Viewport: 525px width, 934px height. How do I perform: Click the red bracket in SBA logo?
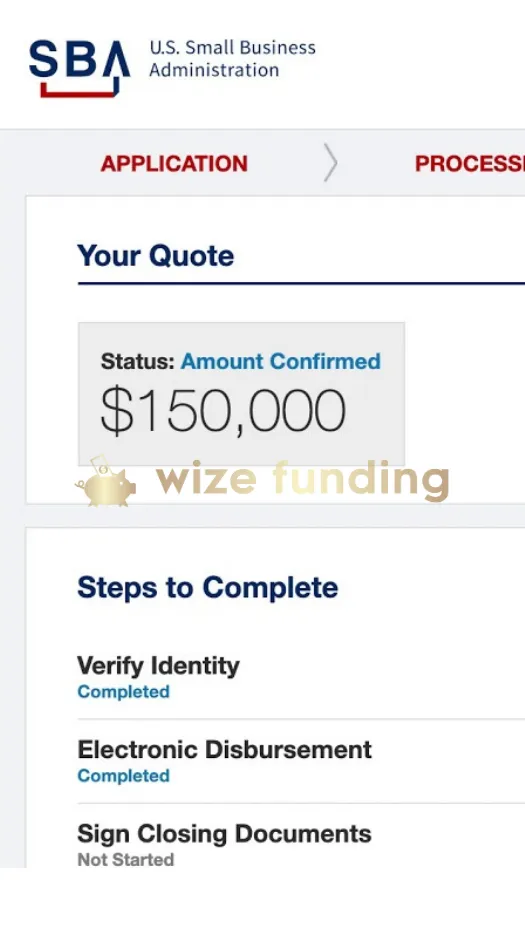tap(80, 89)
